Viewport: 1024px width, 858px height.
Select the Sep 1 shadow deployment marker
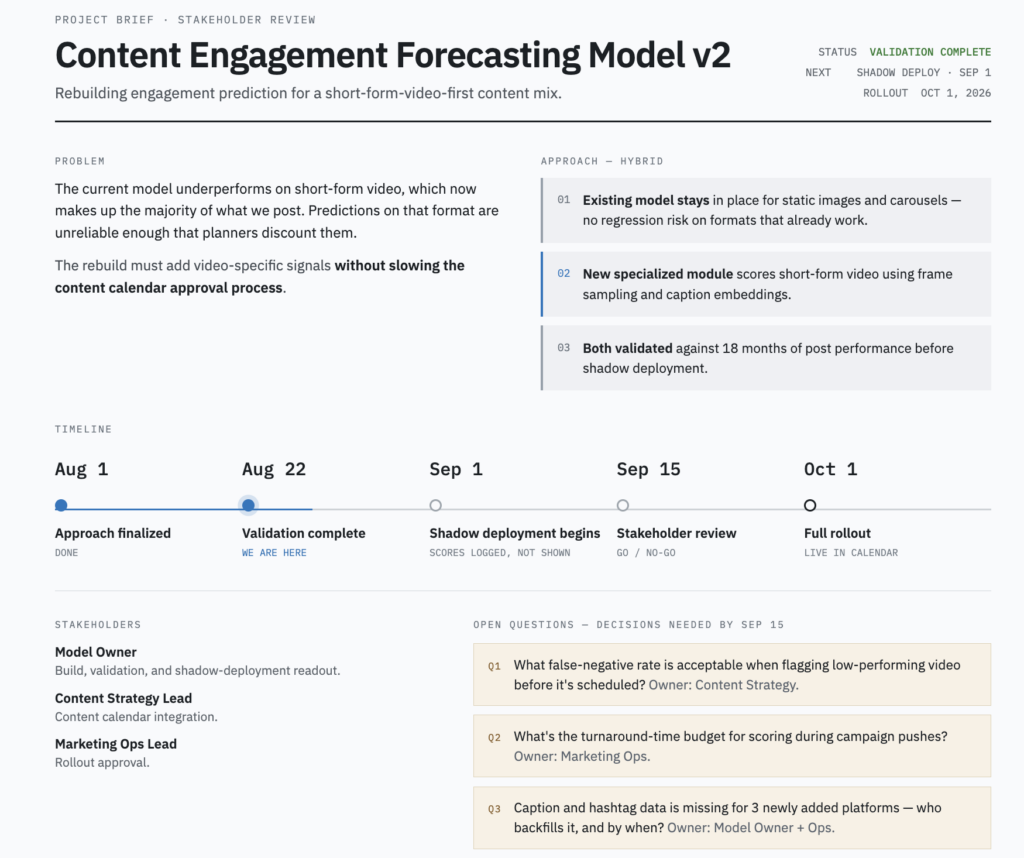(x=436, y=505)
